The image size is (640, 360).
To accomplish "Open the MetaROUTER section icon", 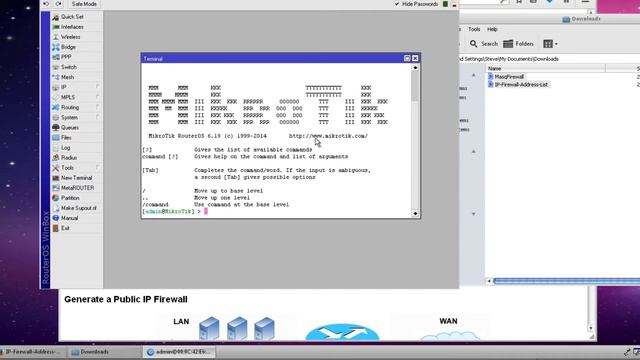I will tap(56, 188).
